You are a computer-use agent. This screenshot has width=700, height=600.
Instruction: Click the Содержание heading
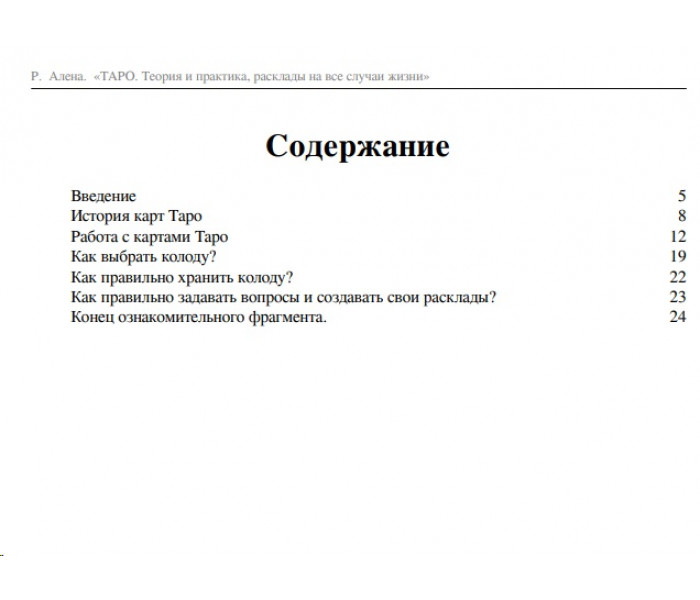click(x=357, y=146)
